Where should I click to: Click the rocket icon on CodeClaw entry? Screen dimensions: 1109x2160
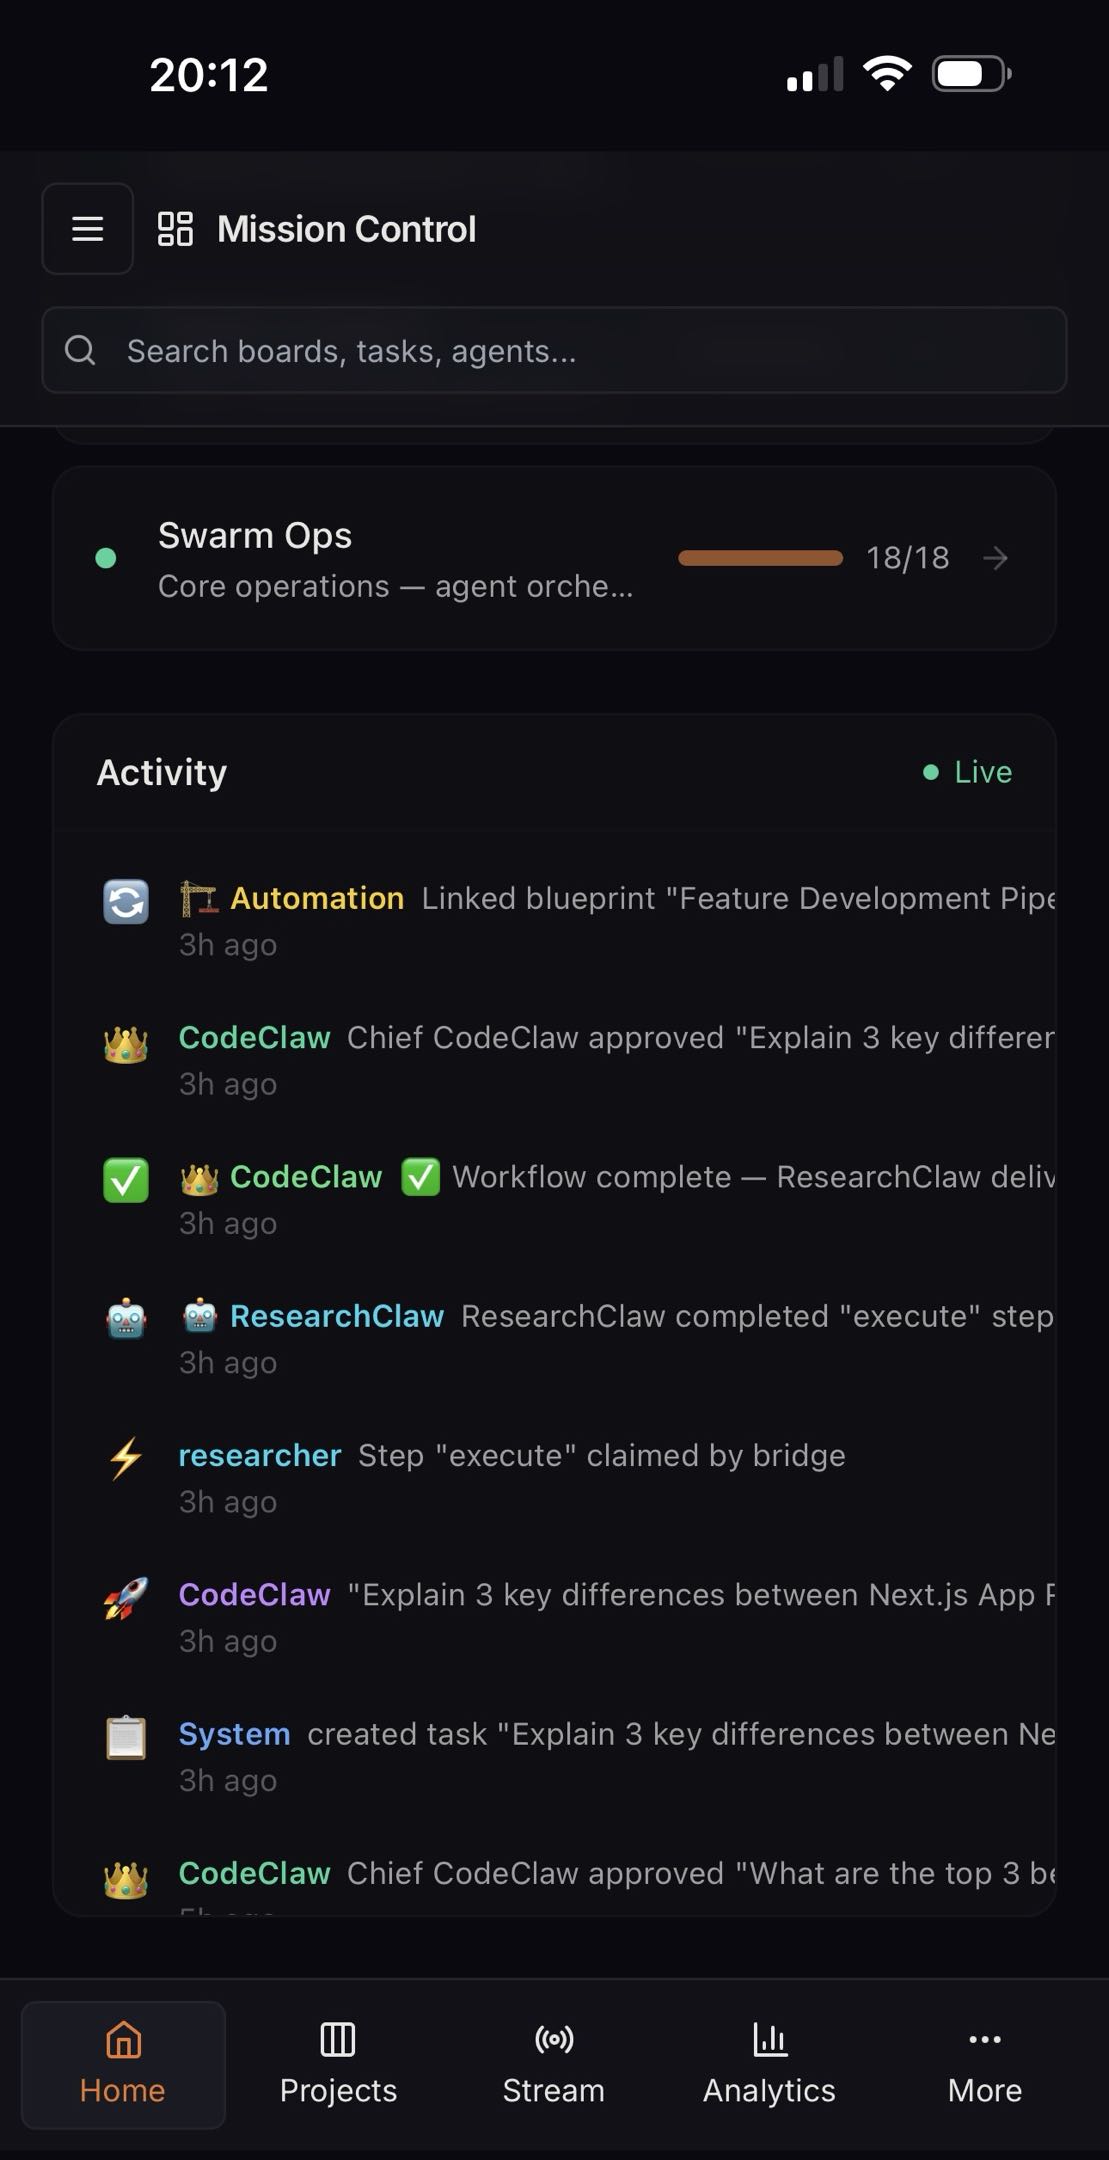coord(124,1596)
